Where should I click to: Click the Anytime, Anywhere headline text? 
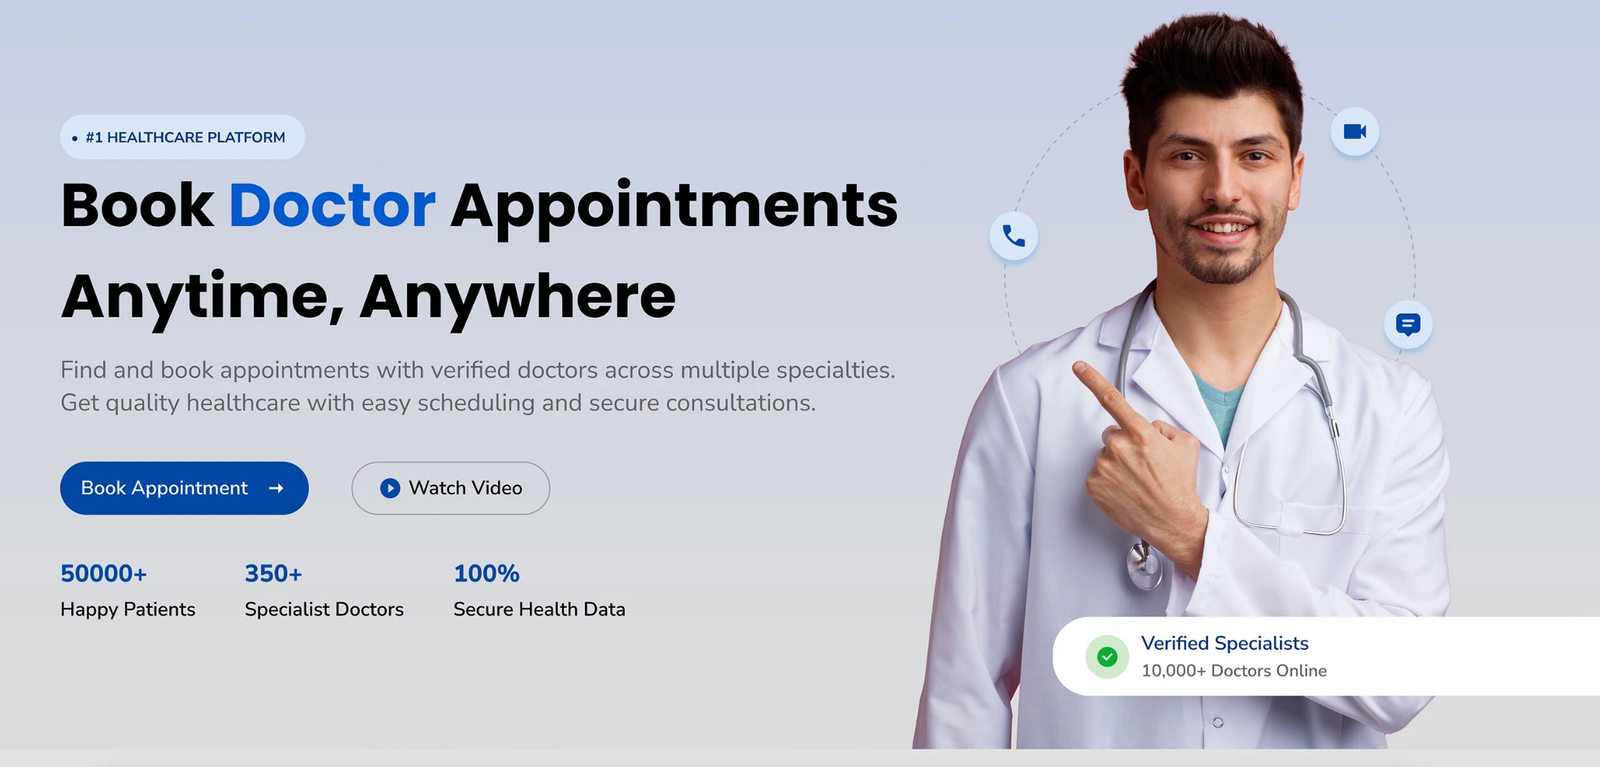[x=368, y=297]
